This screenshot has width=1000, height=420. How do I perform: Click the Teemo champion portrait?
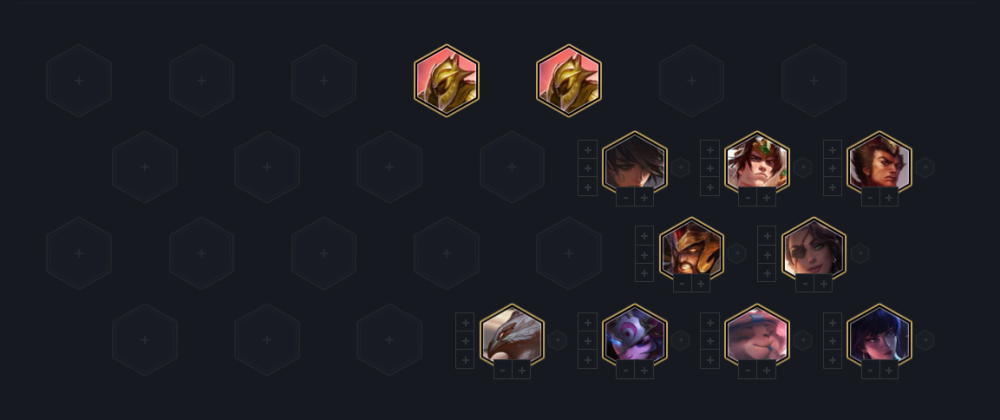(757, 335)
